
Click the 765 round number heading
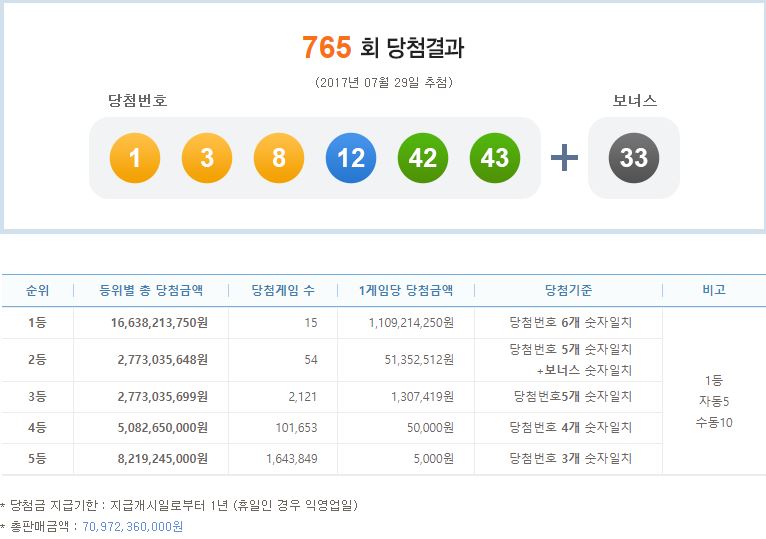tap(326, 47)
